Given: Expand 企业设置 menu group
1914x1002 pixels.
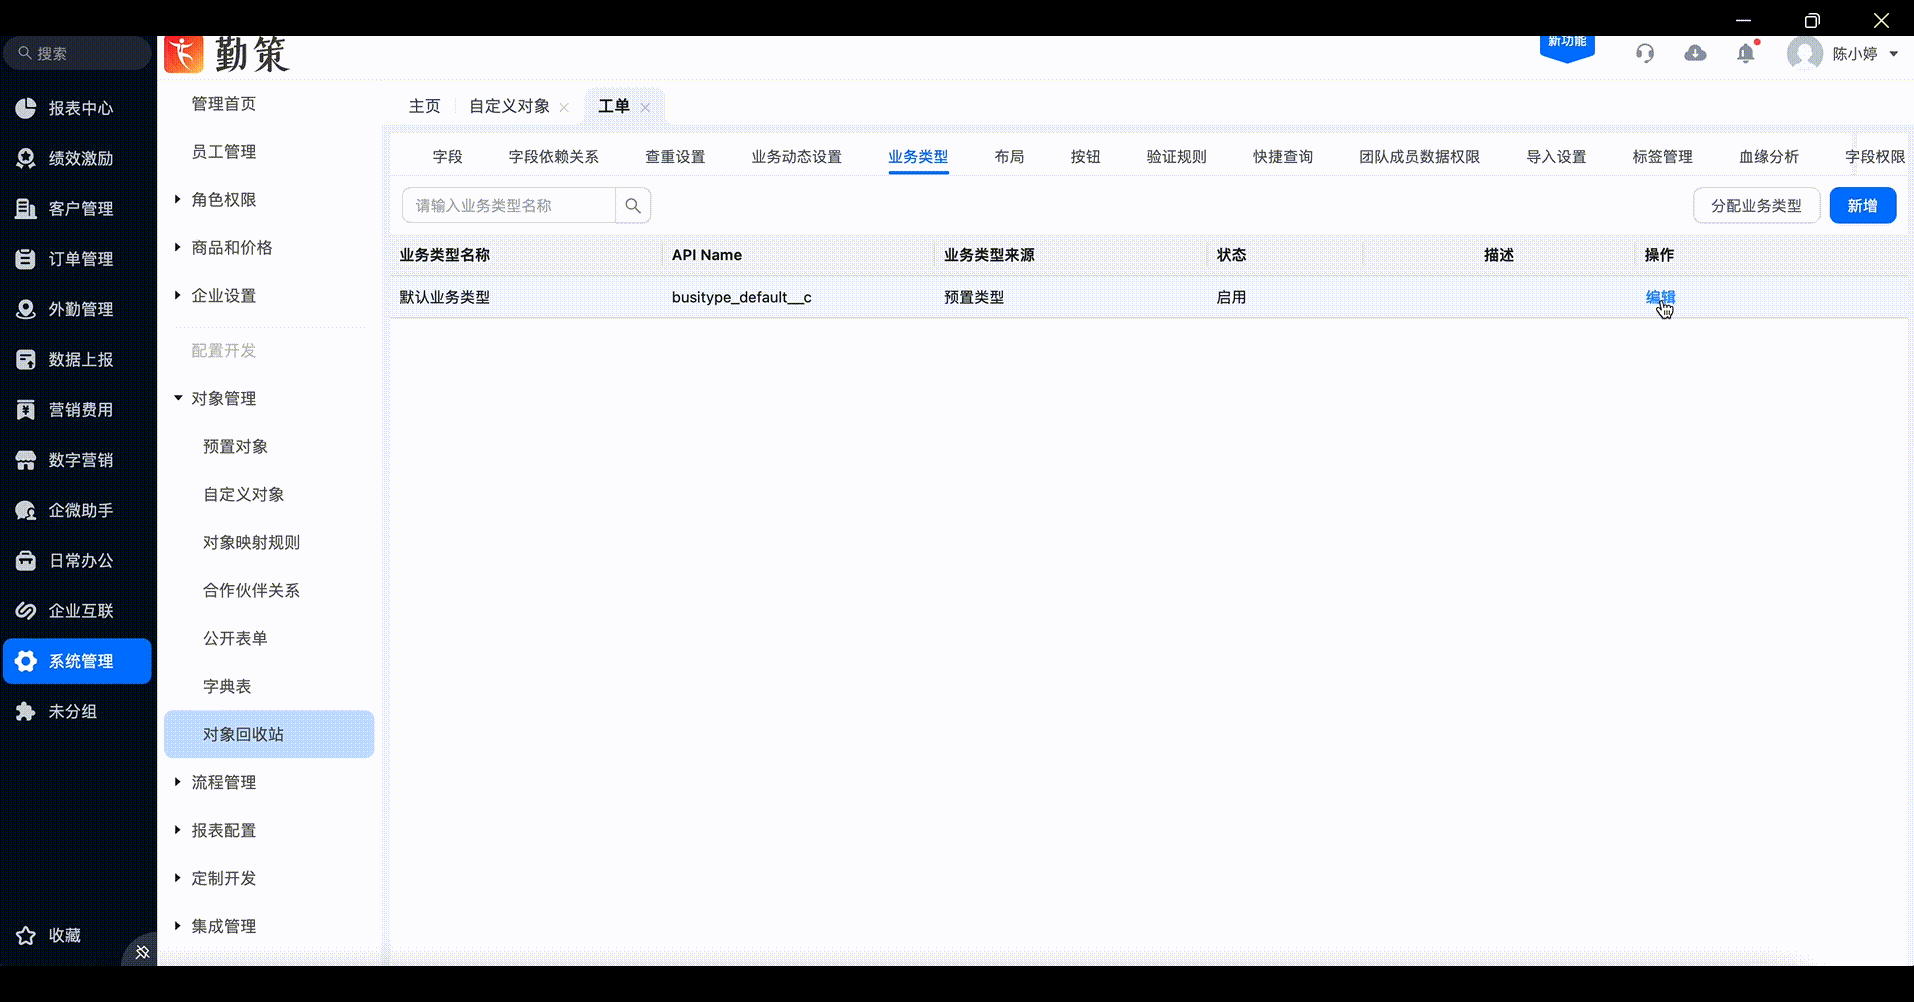Looking at the screenshot, I should tap(177, 295).
